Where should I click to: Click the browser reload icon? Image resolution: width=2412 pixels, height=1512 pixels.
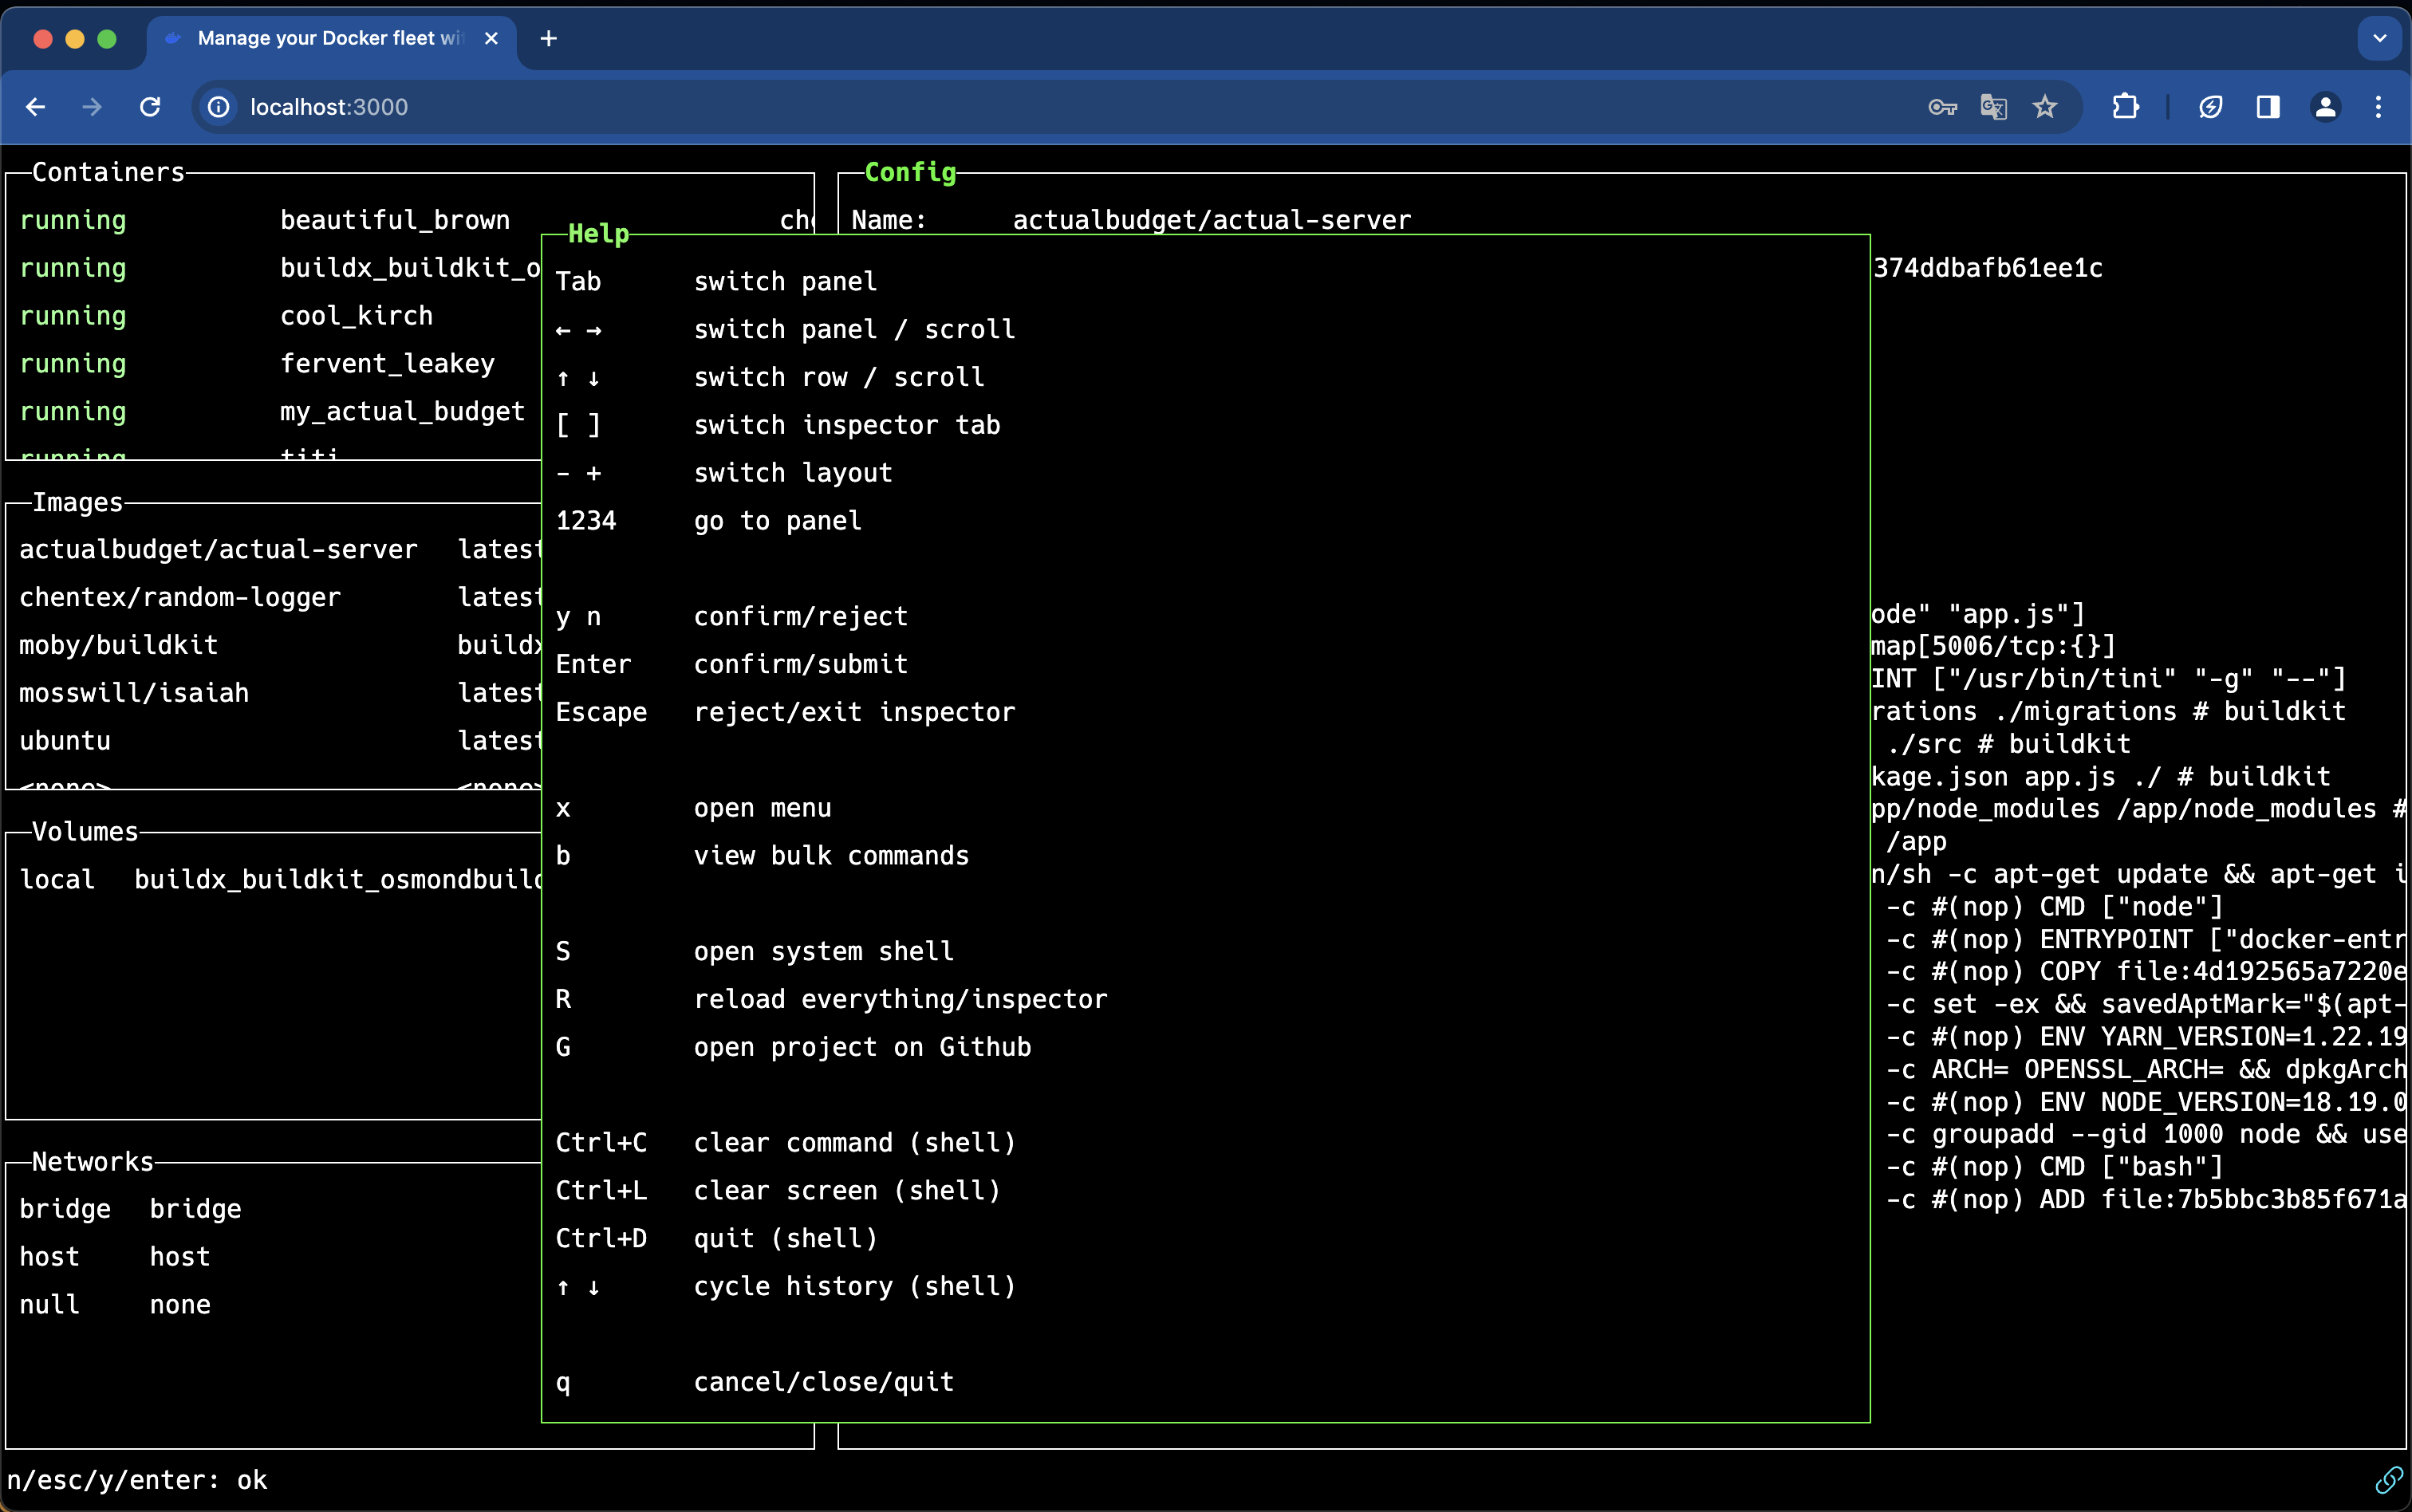pos(150,107)
